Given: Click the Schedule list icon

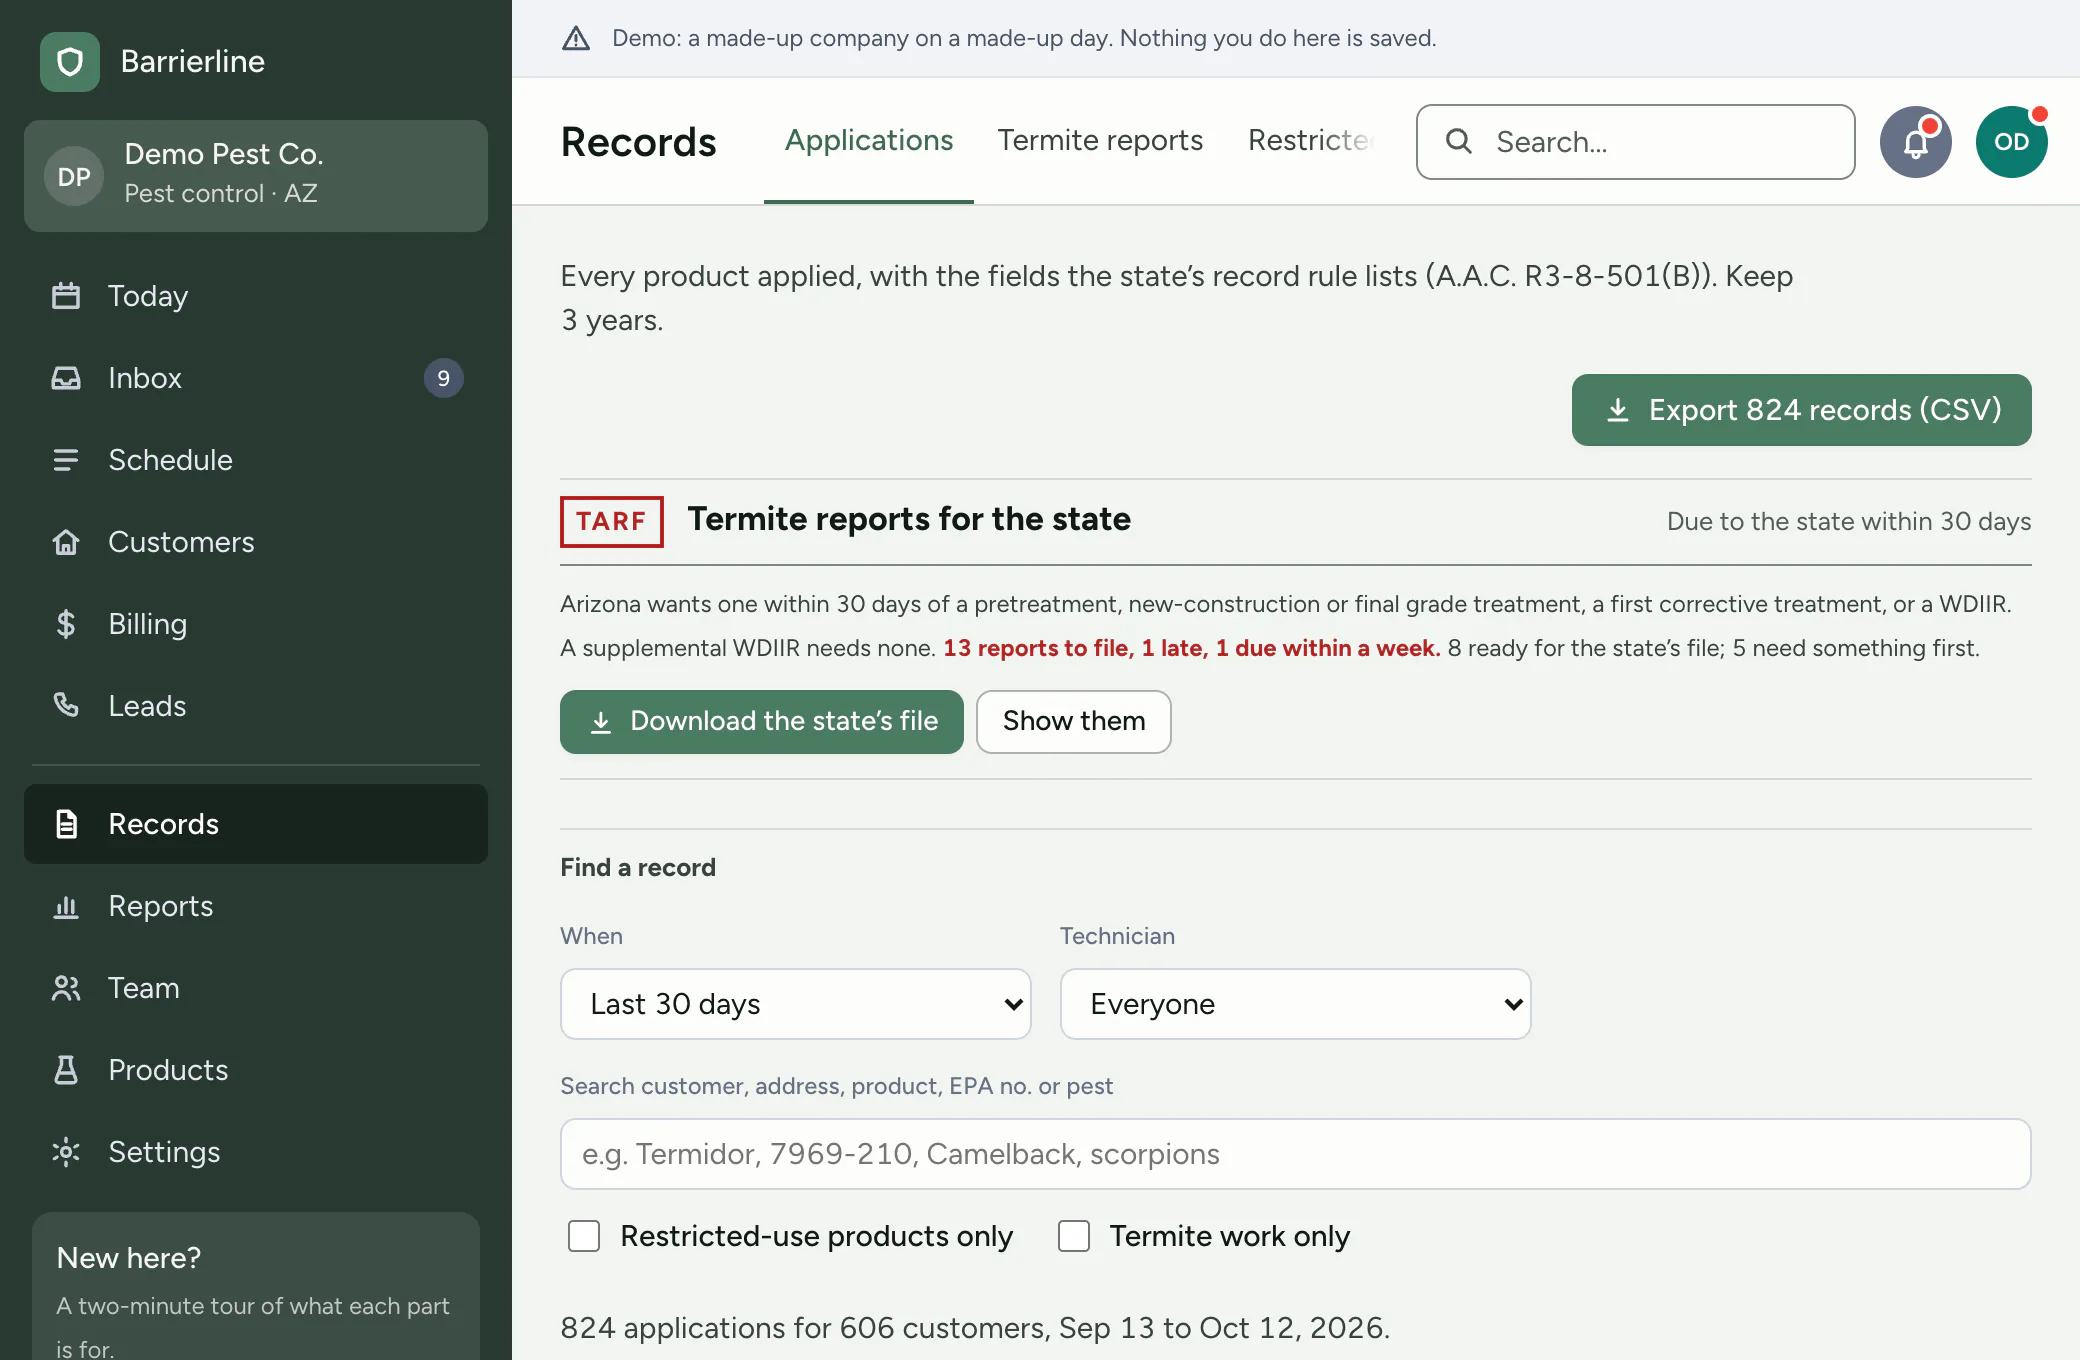Looking at the screenshot, I should (66, 460).
